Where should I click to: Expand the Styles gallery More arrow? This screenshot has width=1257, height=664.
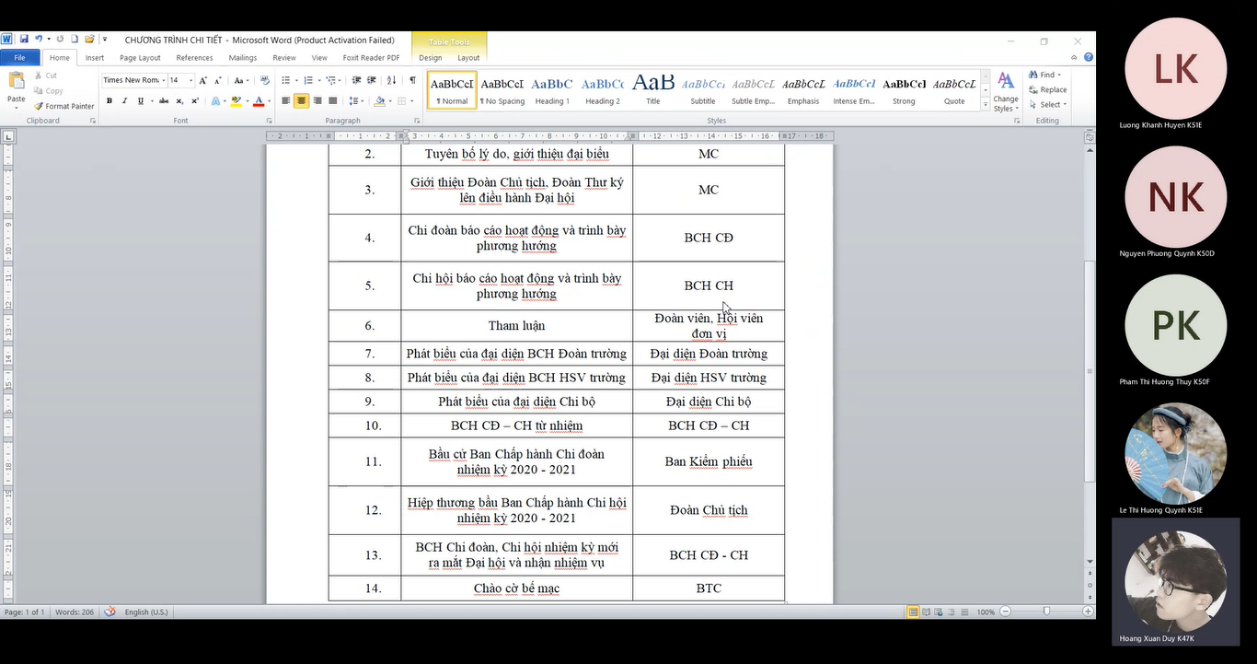point(986,105)
